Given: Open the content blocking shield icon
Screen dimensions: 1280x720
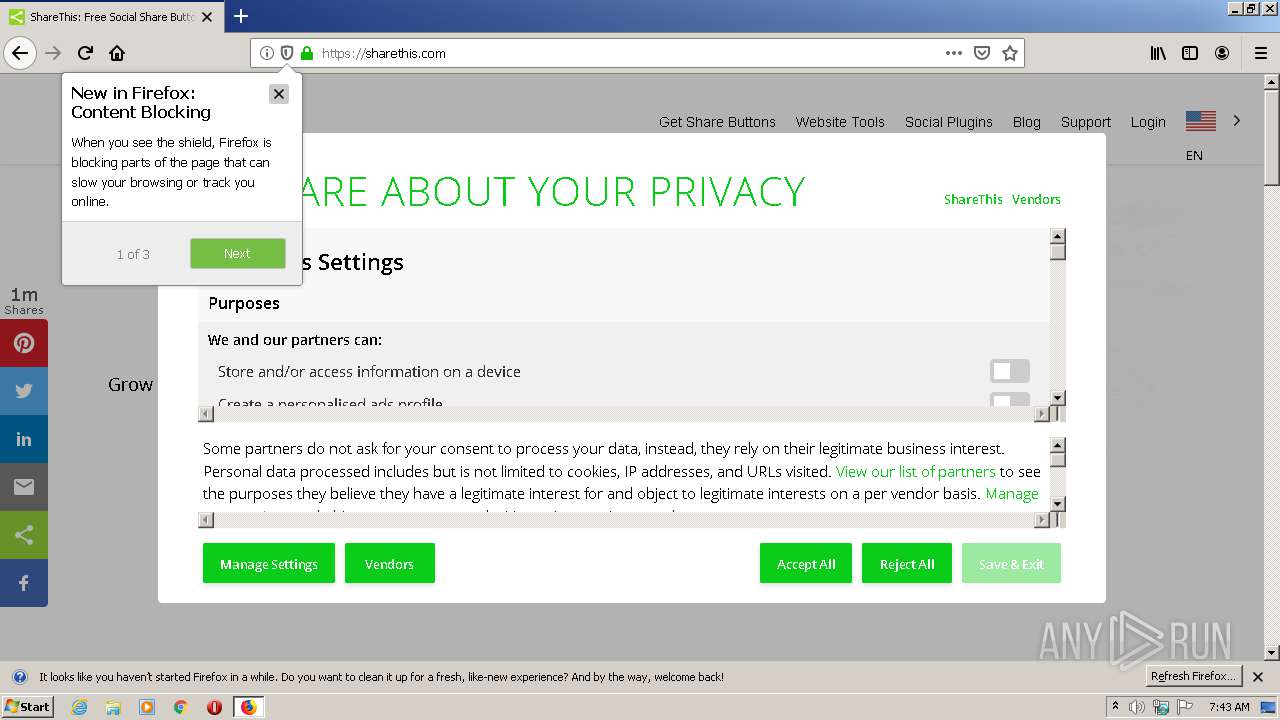Looking at the screenshot, I should tap(287, 53).
